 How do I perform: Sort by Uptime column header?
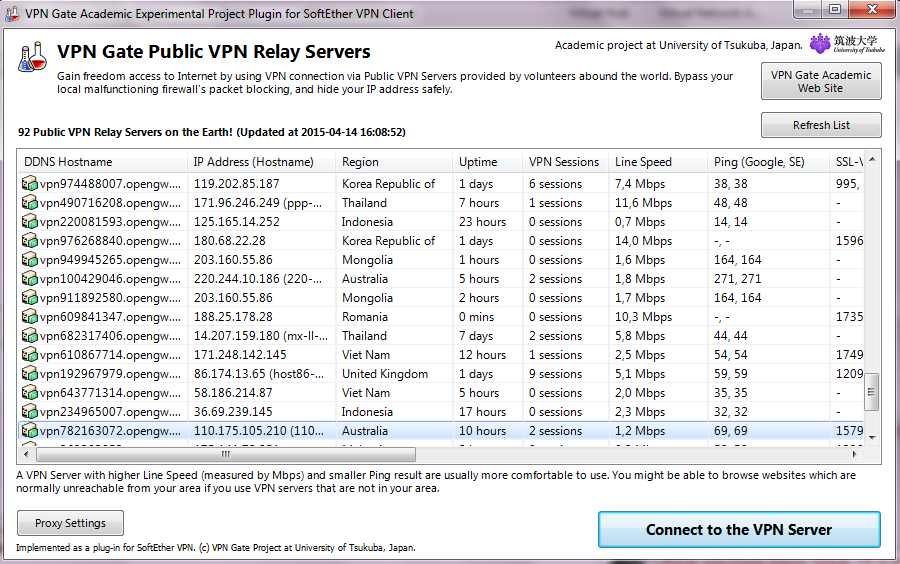[487, 162]
